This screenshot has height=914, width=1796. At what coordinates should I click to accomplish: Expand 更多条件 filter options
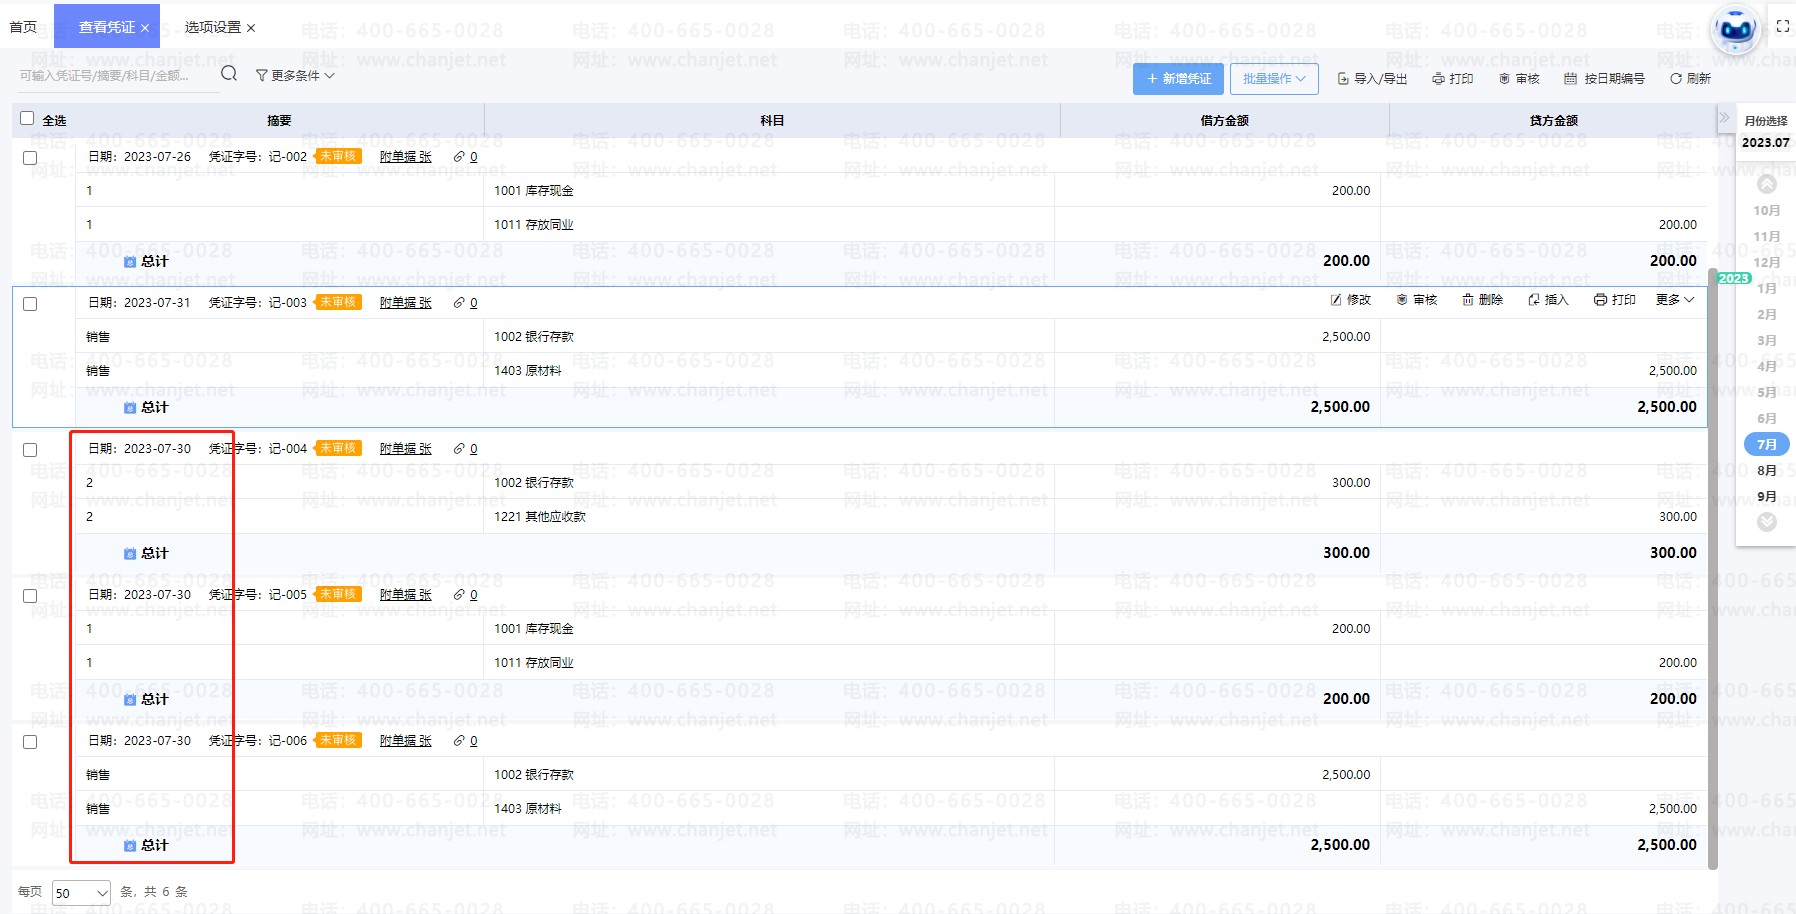tap(295, 75)
